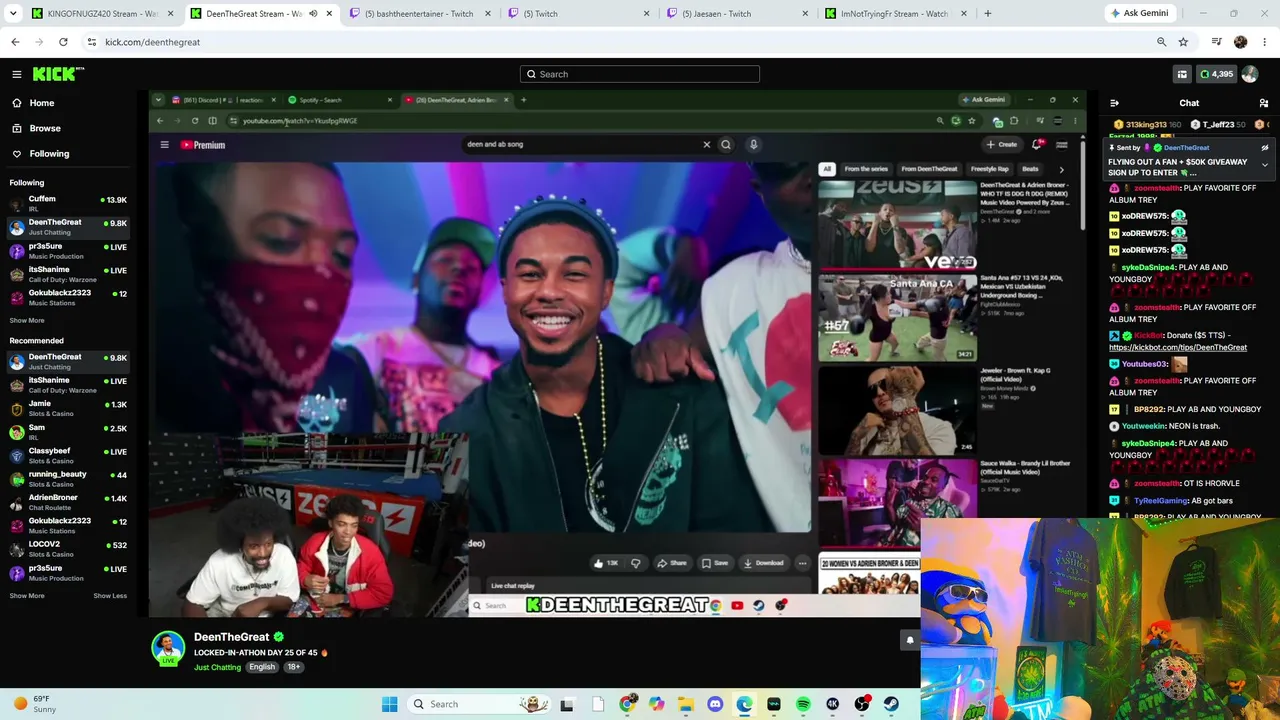Open the weather widget showing 69°F Sunny
1280x720 pixels.
35,704
